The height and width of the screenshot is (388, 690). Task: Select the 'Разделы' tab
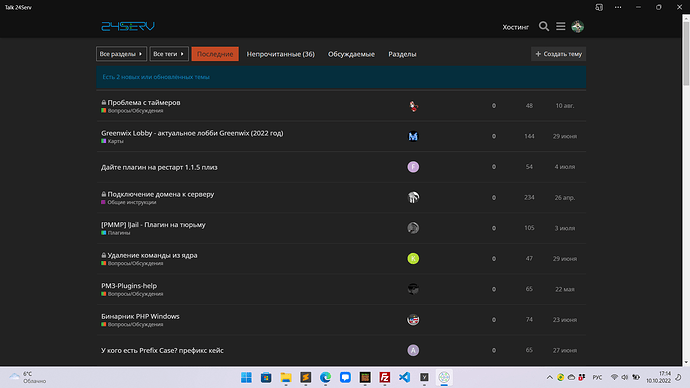click(x=402, y=54)
